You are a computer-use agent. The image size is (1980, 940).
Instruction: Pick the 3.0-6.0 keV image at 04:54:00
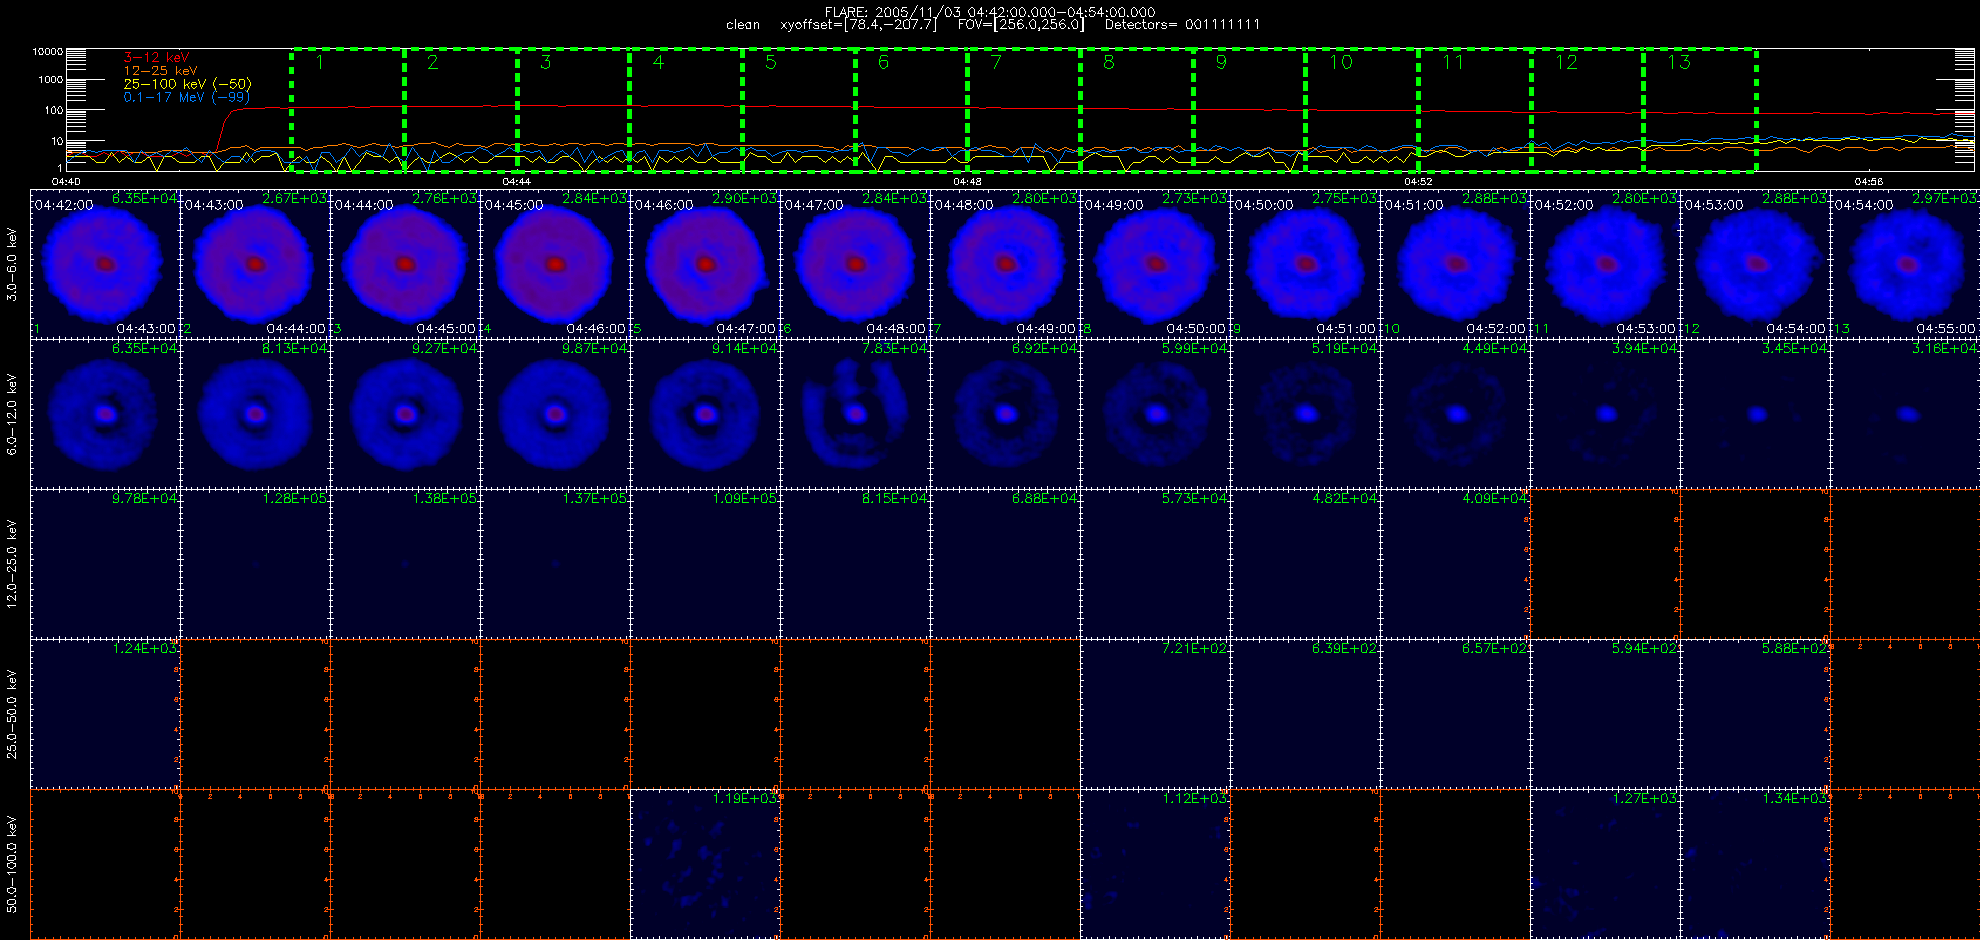tap(1905, 263)
